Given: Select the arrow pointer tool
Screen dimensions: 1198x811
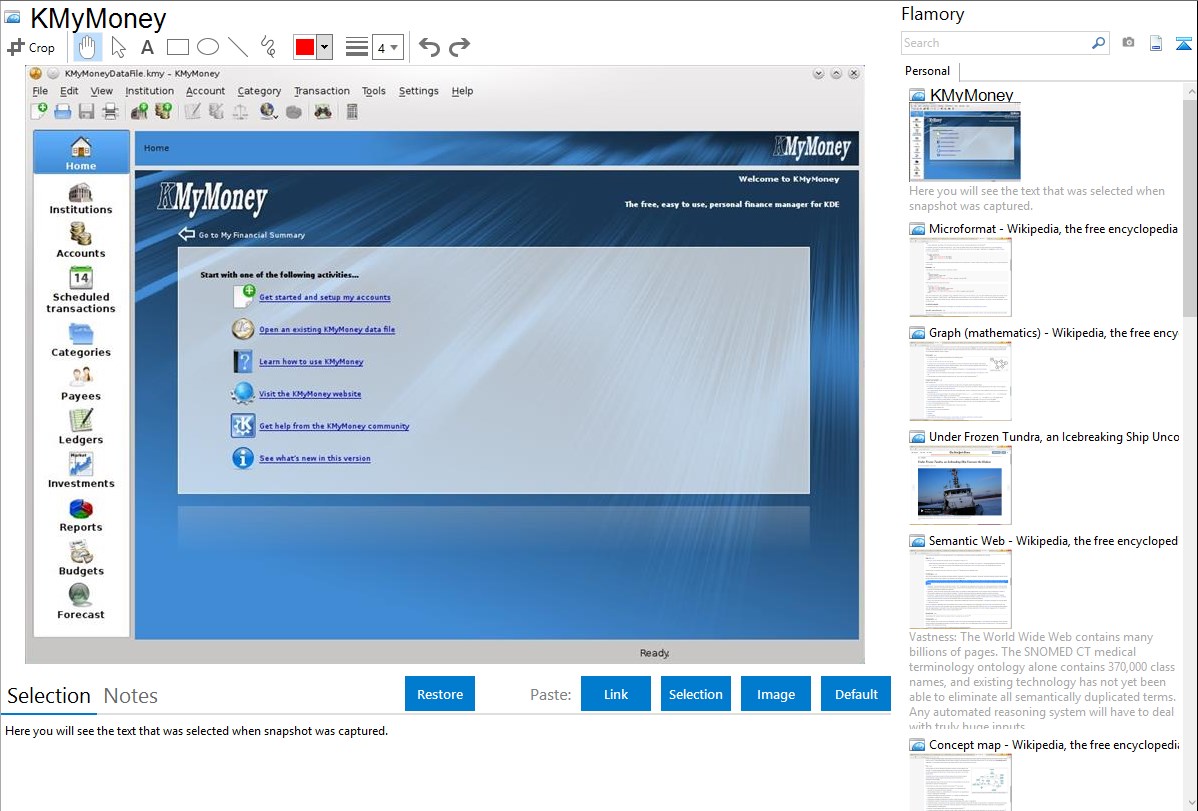Looking at the screenshot, I should click(118, 47).
